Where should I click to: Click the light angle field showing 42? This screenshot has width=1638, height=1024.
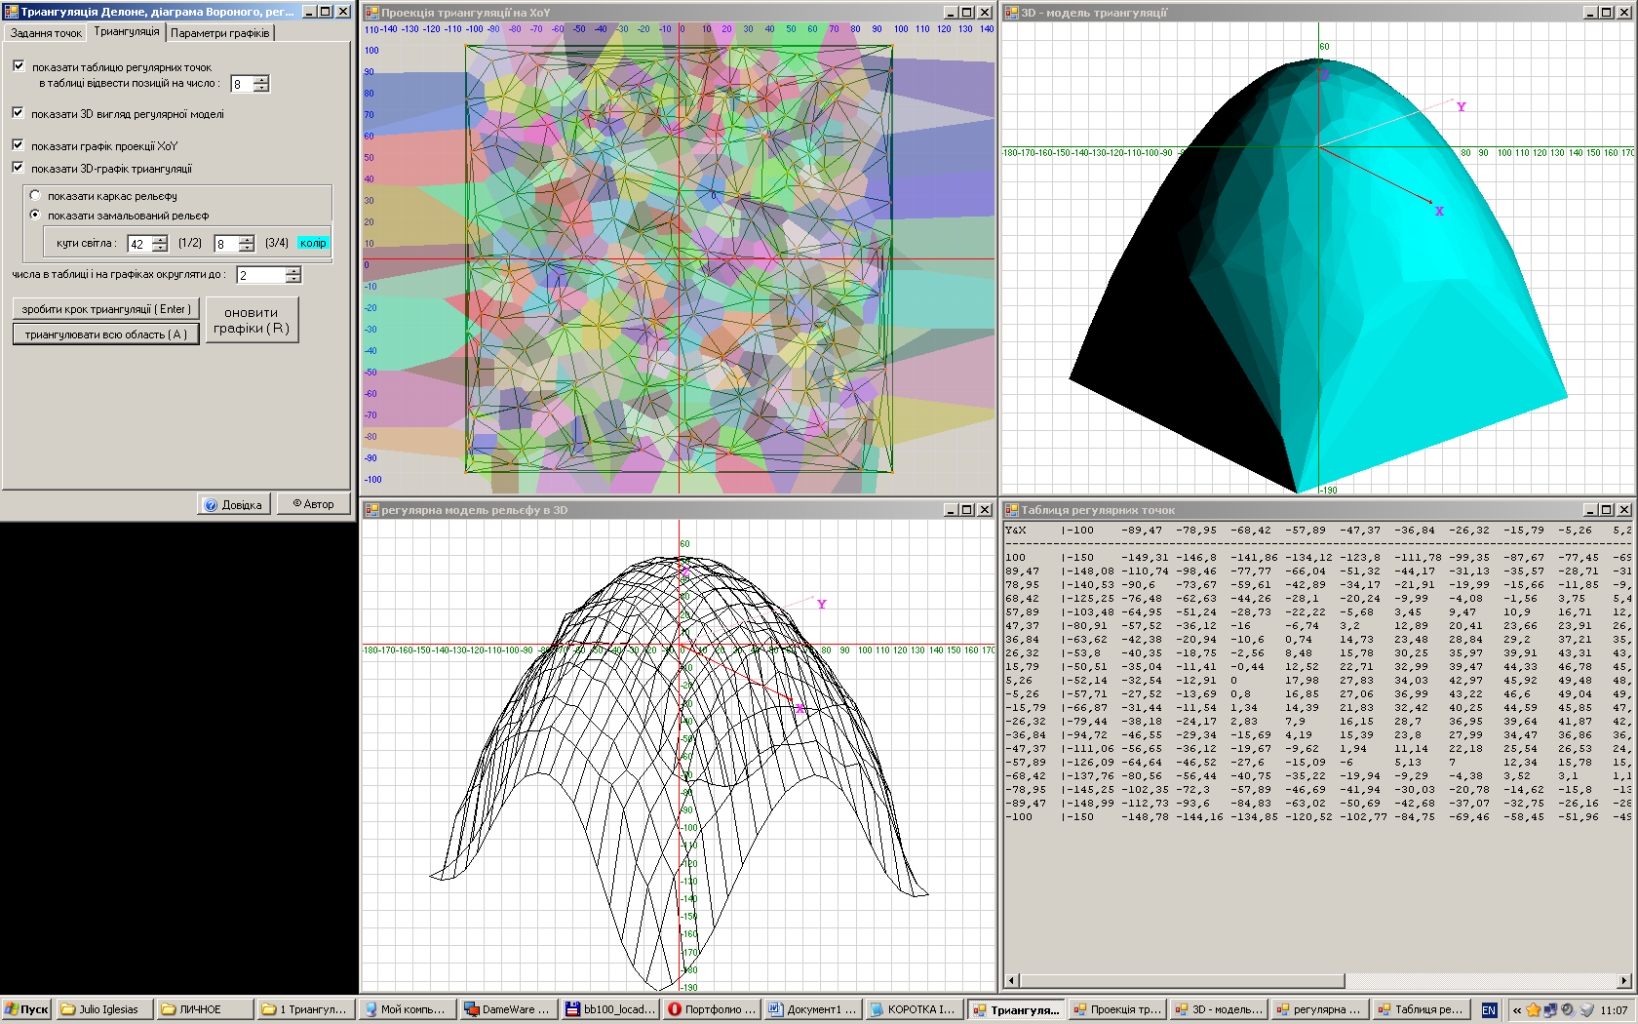coord(140,244)
